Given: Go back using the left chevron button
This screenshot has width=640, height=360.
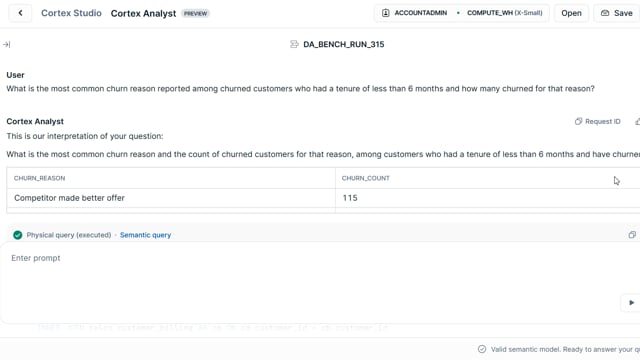Looking at the screenshot, I should pos(20,13).
